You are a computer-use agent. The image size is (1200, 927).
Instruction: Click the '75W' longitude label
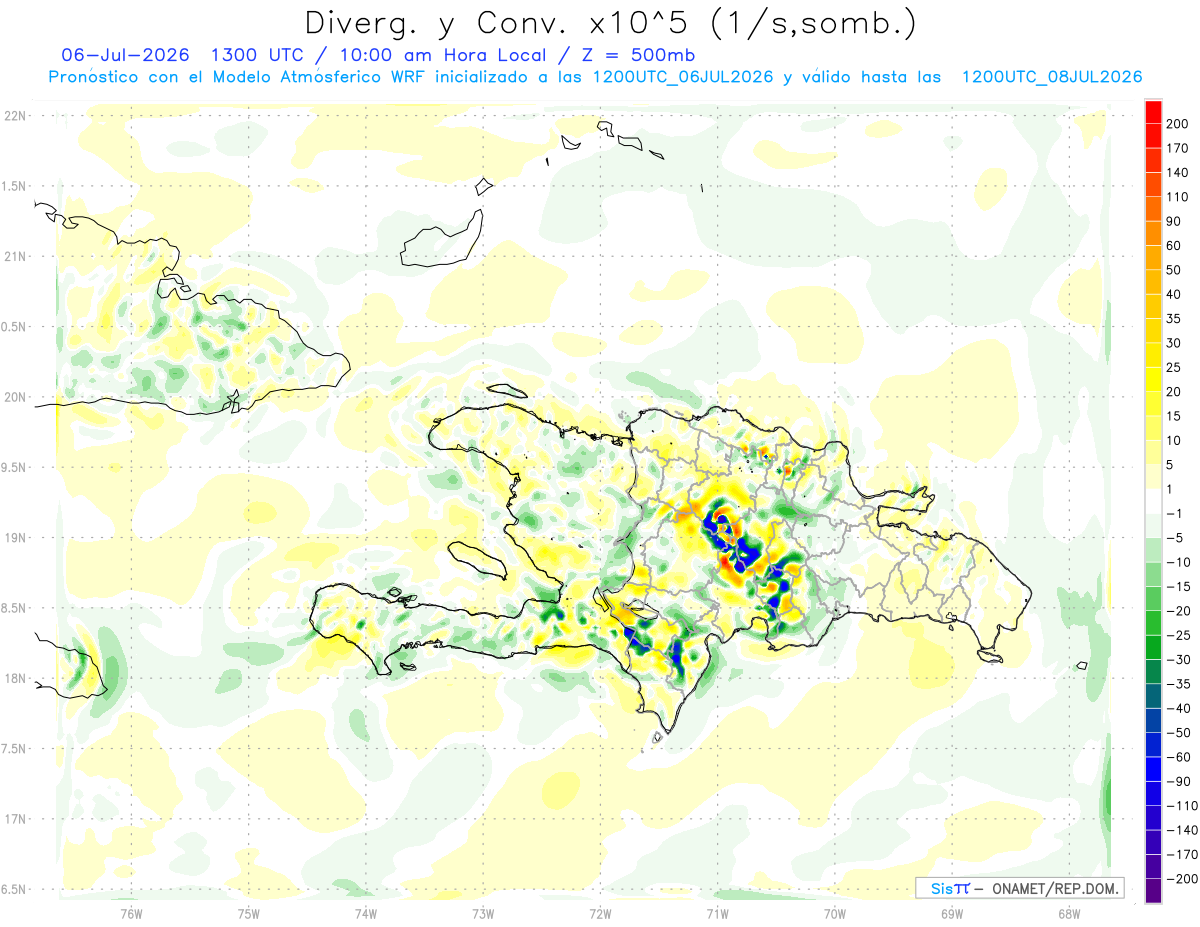click(248, 912)
